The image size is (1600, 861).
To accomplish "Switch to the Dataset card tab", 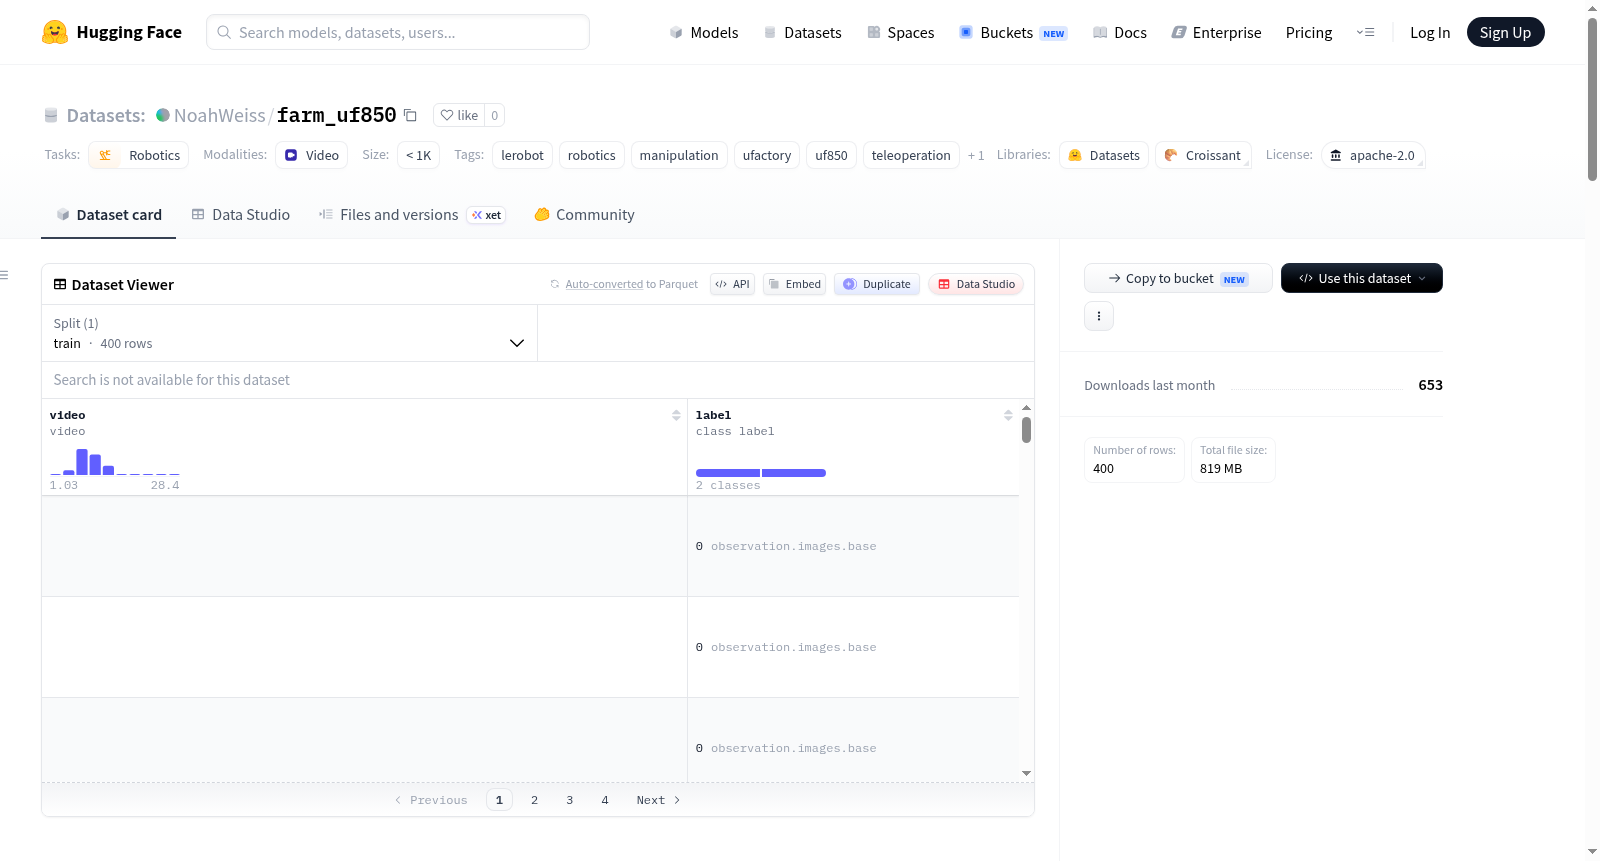I will point(109,215).
